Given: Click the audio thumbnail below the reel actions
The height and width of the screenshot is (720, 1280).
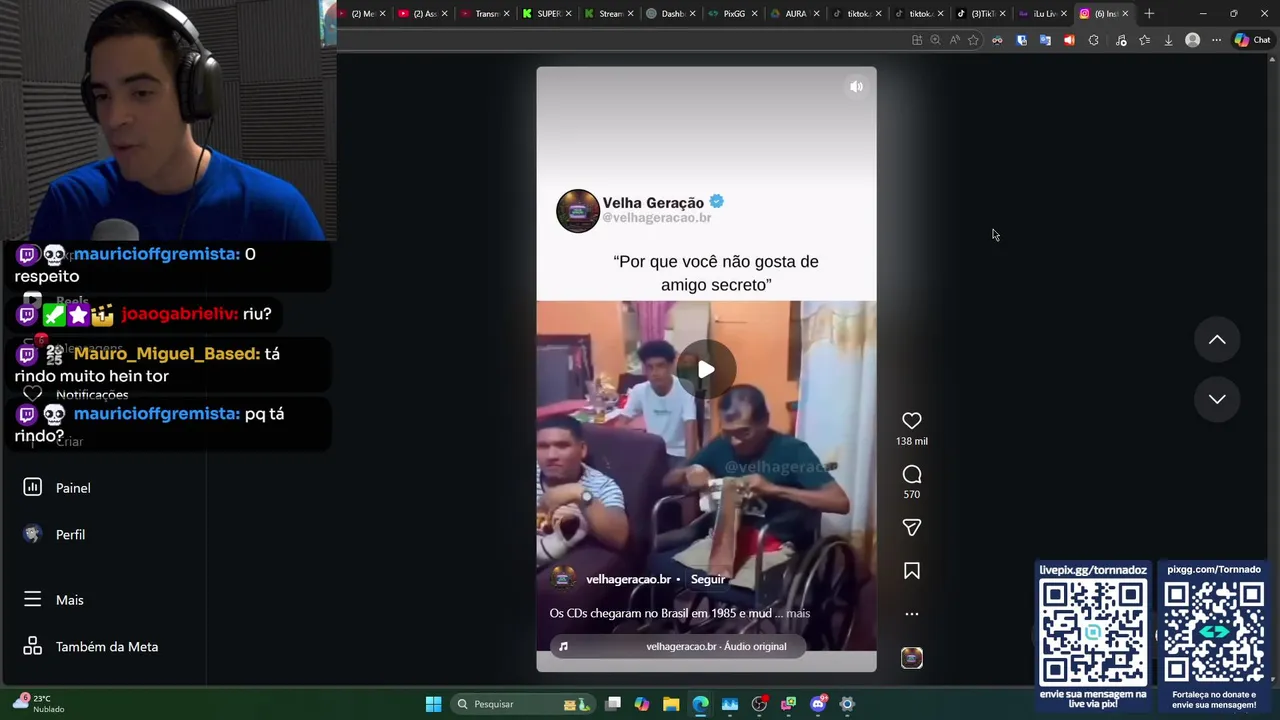Looking at the screenshot, I should click(911, 658).
